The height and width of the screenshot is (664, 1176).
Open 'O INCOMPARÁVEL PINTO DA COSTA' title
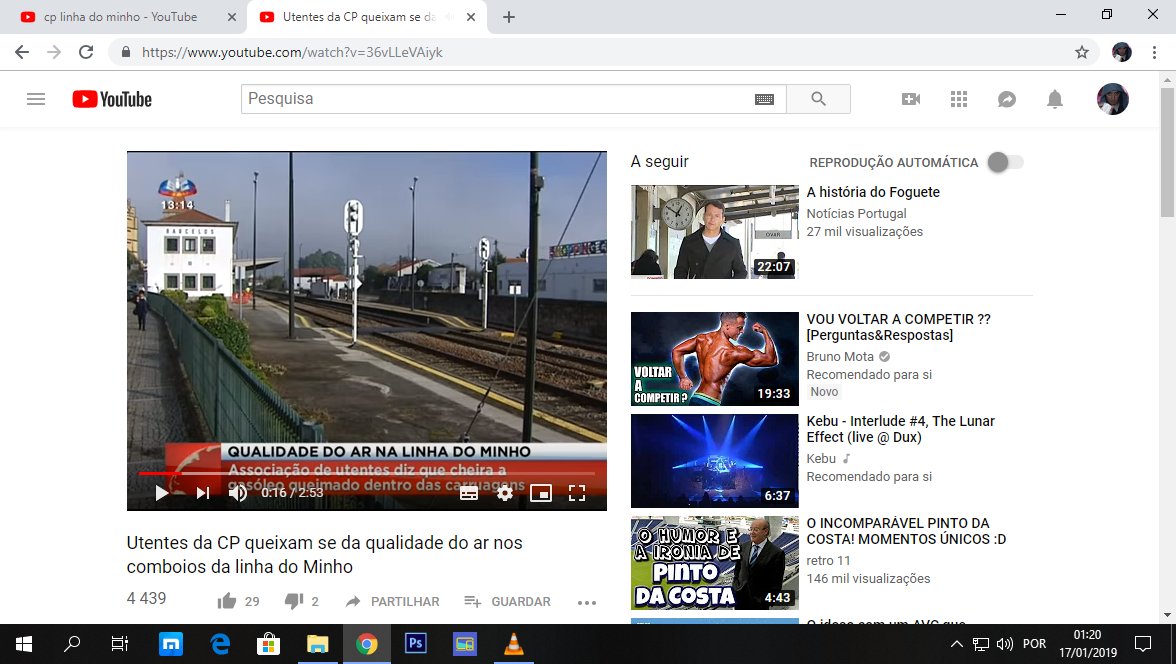click(906, 531)
